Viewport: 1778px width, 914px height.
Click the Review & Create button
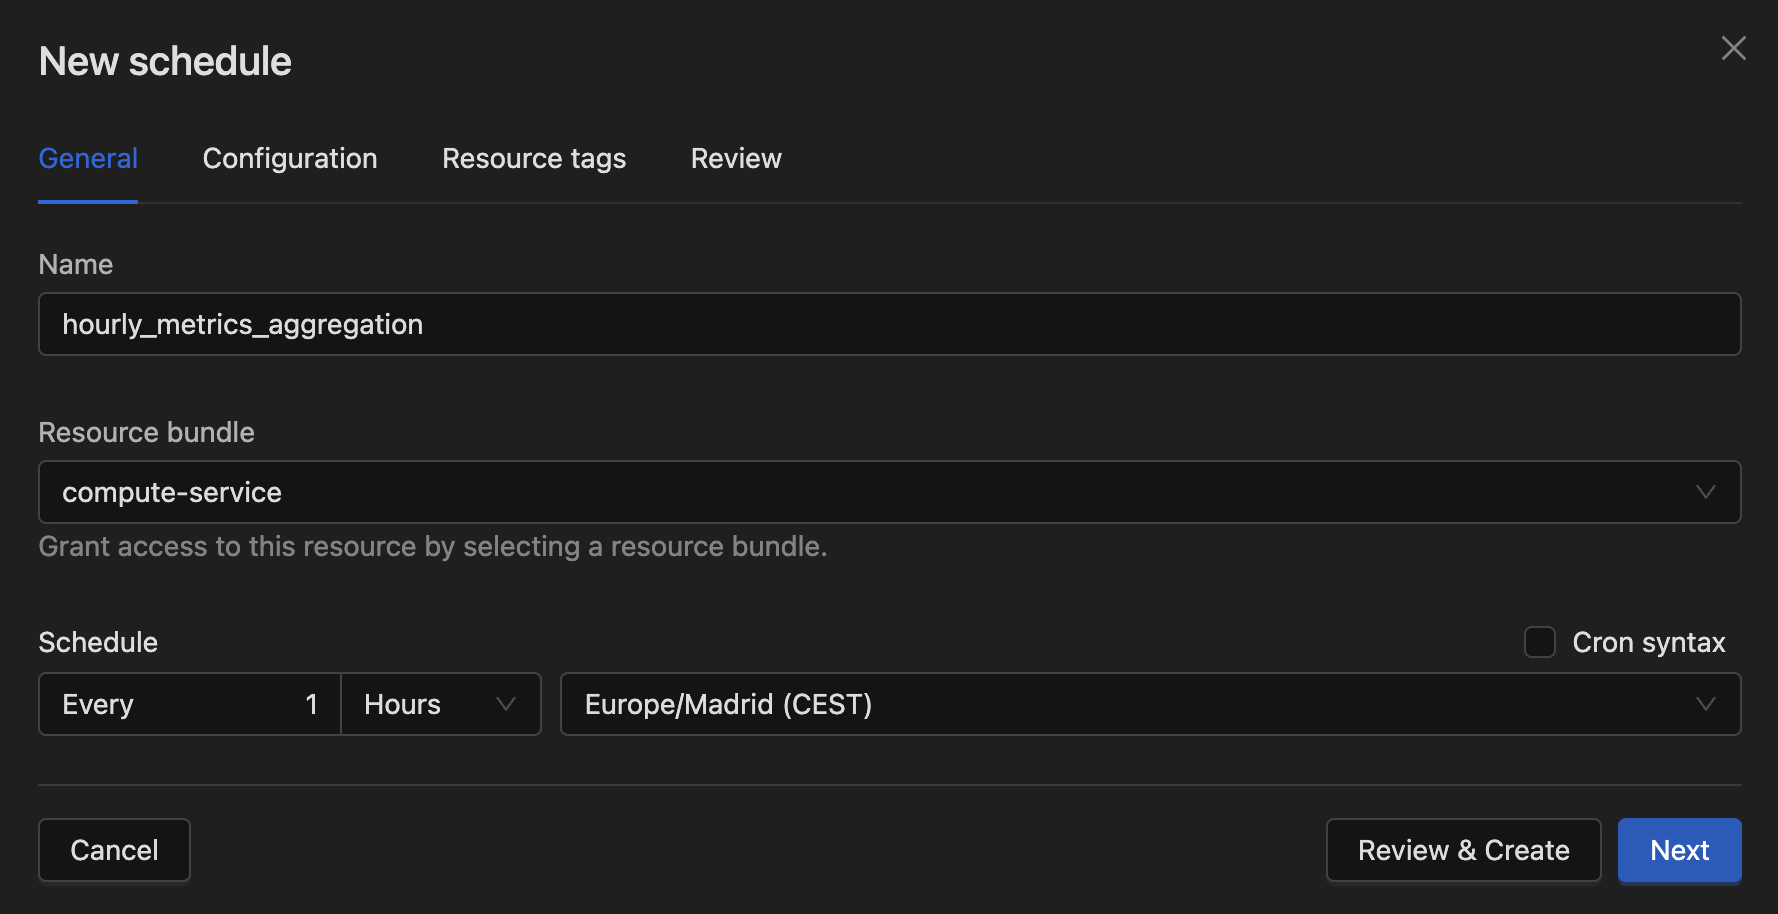tap(1463, 850)
